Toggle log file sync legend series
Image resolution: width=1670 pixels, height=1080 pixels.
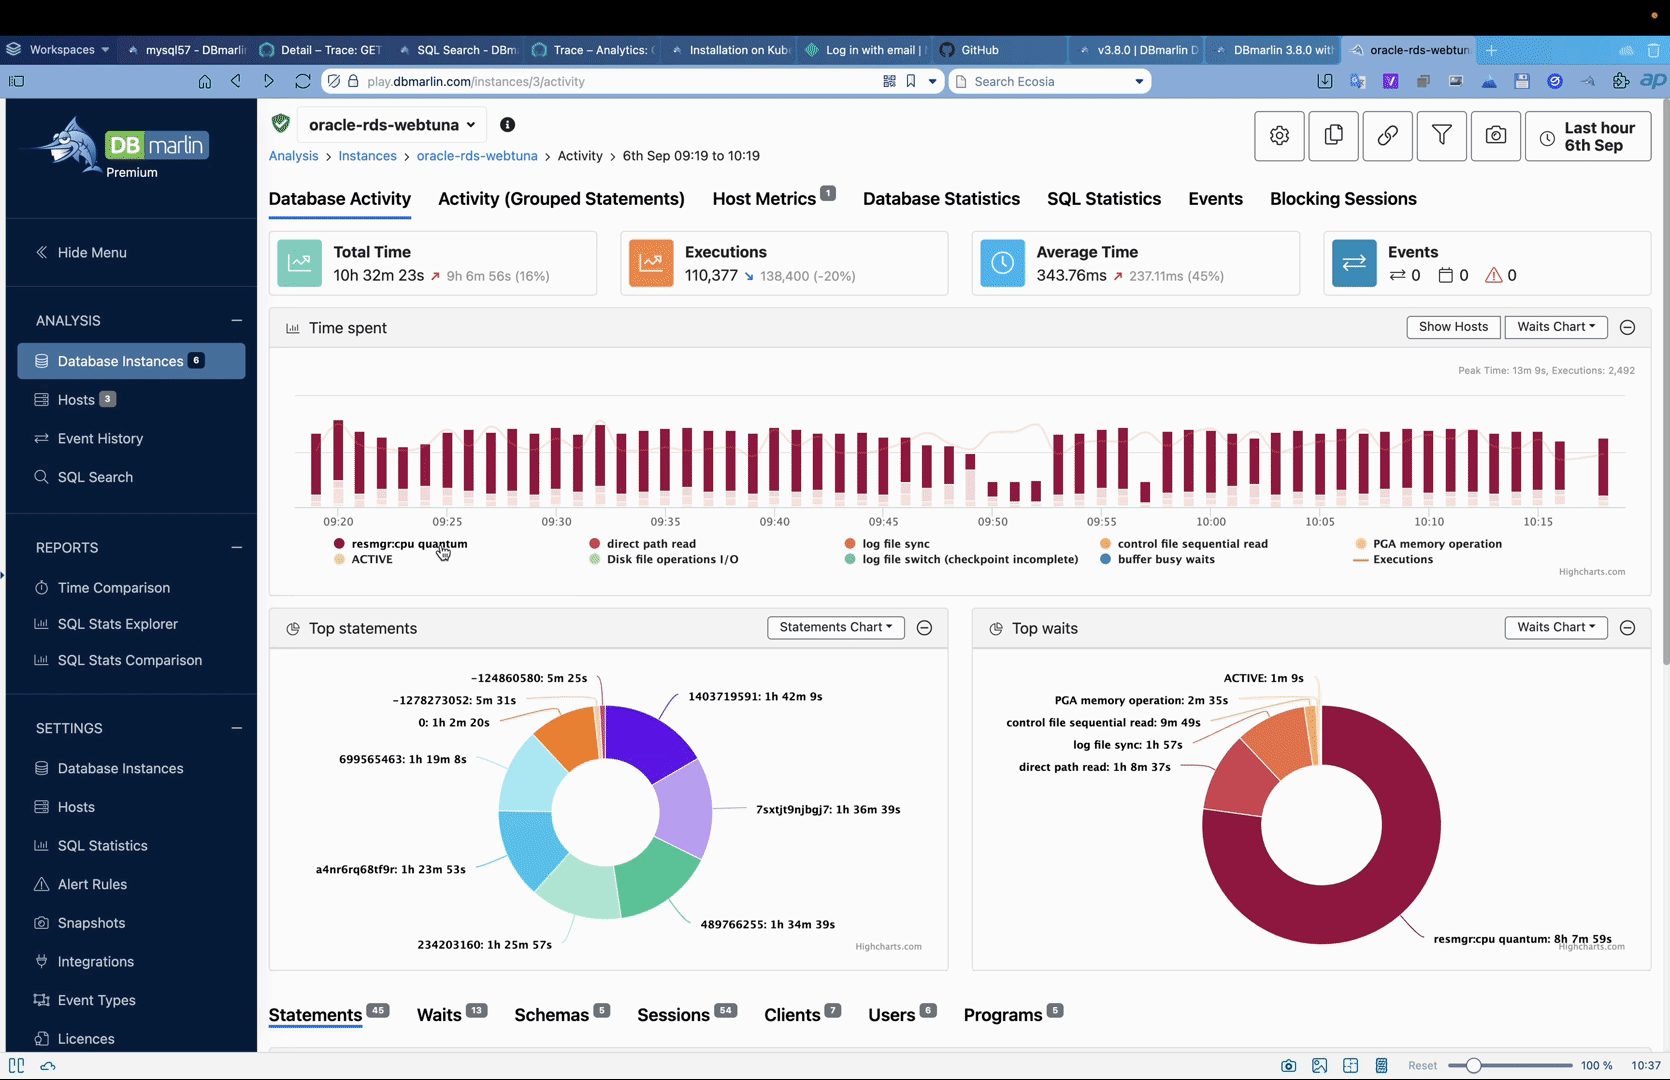[x=887, y=544]
